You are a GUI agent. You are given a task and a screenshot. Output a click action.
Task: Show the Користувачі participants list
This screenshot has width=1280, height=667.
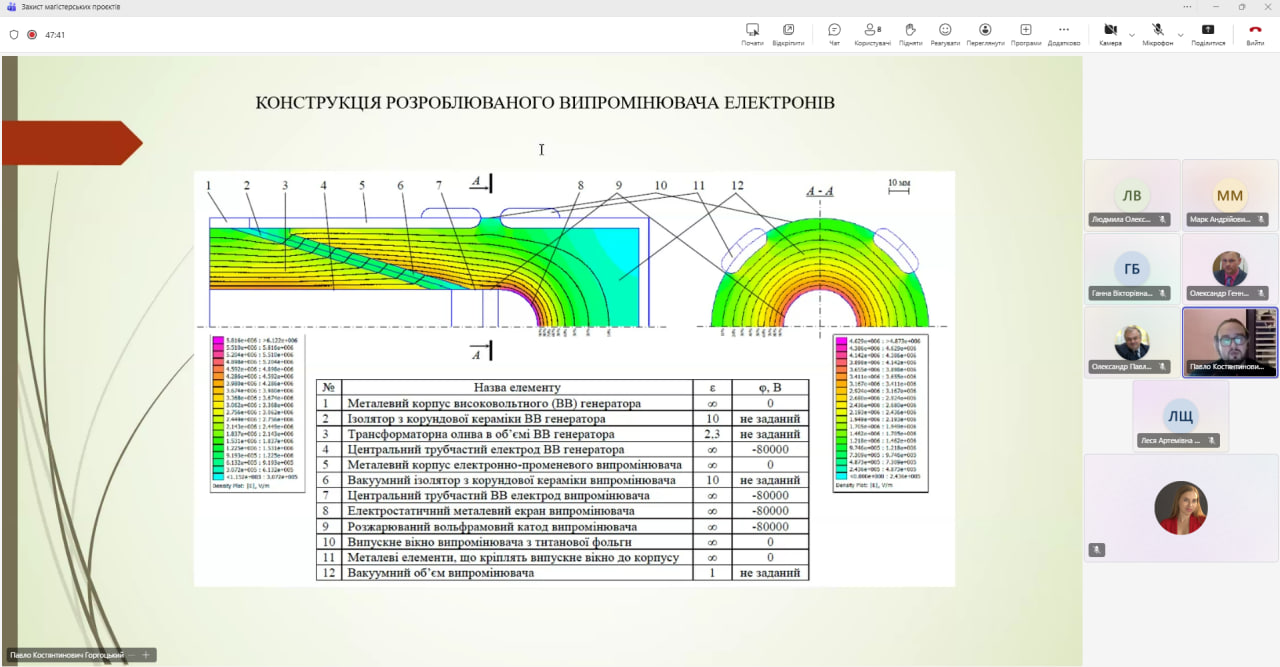pos(872,34)
